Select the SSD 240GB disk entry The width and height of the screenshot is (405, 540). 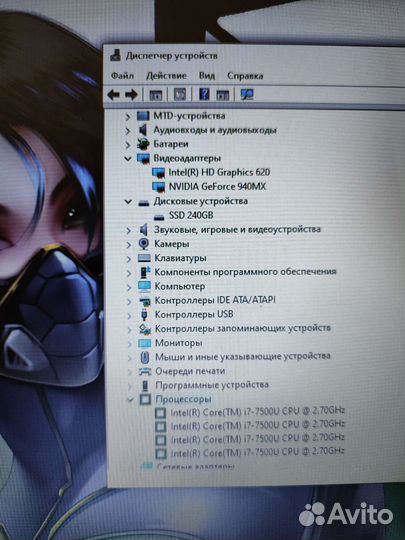pos(191,216)
